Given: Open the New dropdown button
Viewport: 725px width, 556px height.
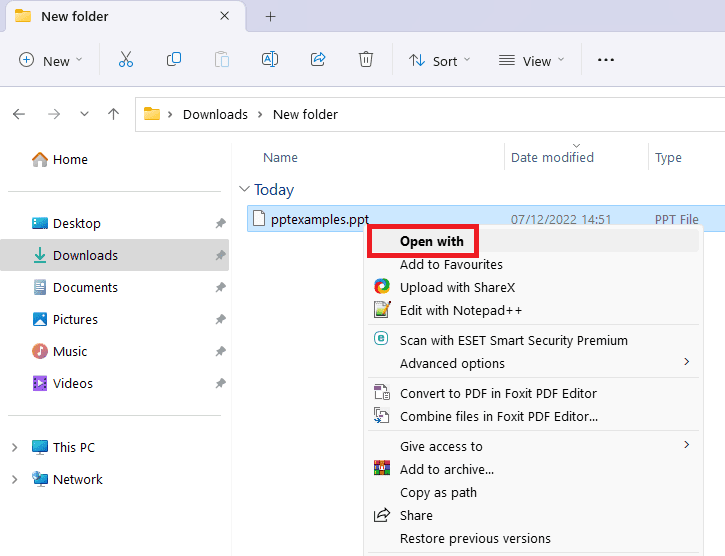Looking at the screenshot, I should (x=50, y=61).
